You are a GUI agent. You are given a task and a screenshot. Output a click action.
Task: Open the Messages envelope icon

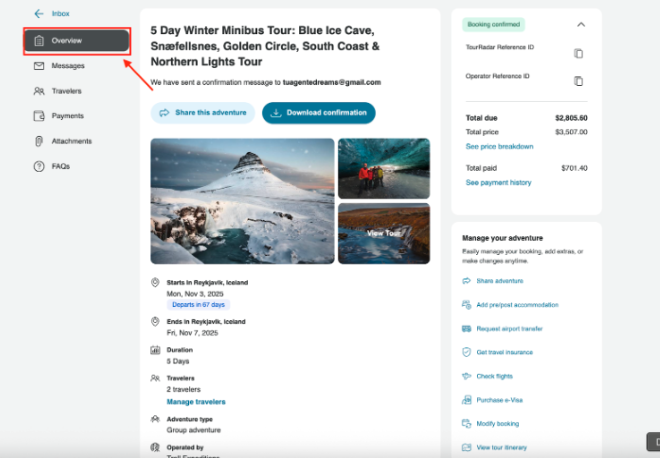(x=39, y=66)
